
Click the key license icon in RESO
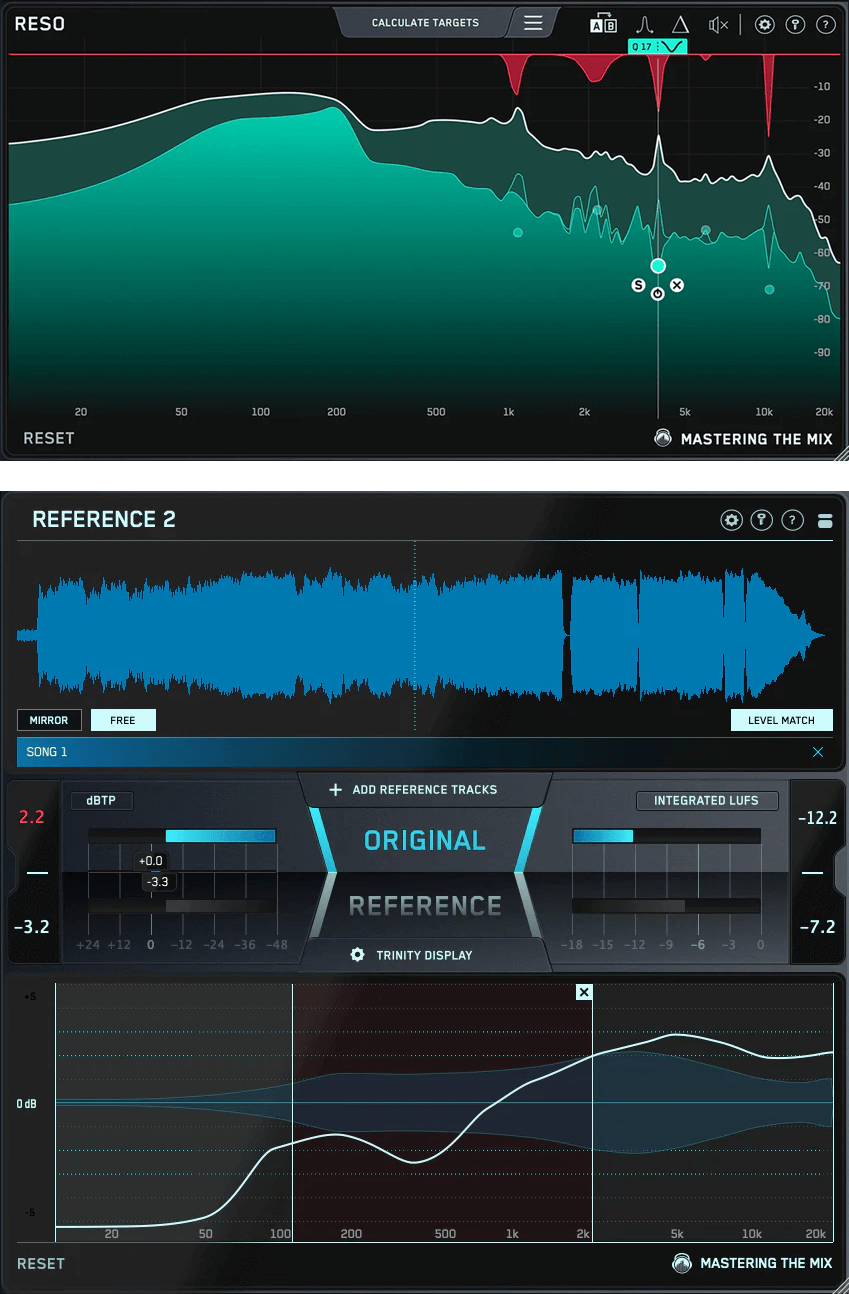(x=795, y=25)
